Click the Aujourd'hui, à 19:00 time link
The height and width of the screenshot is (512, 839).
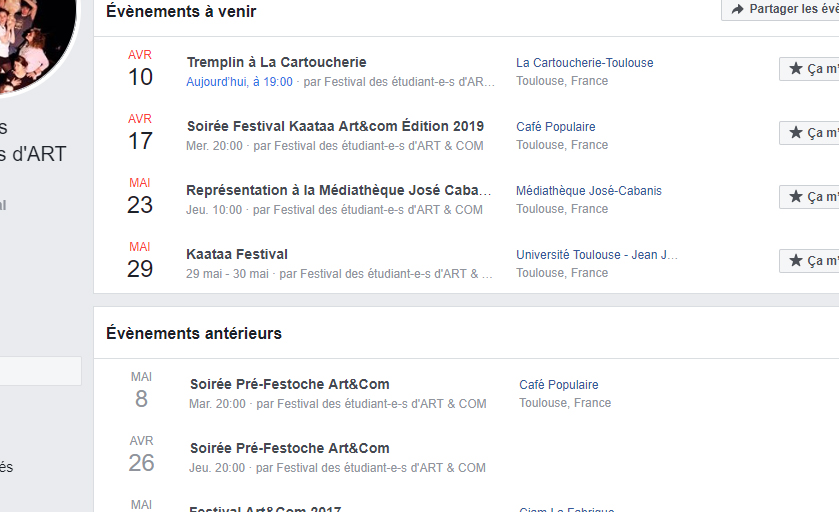coord(239,82)
